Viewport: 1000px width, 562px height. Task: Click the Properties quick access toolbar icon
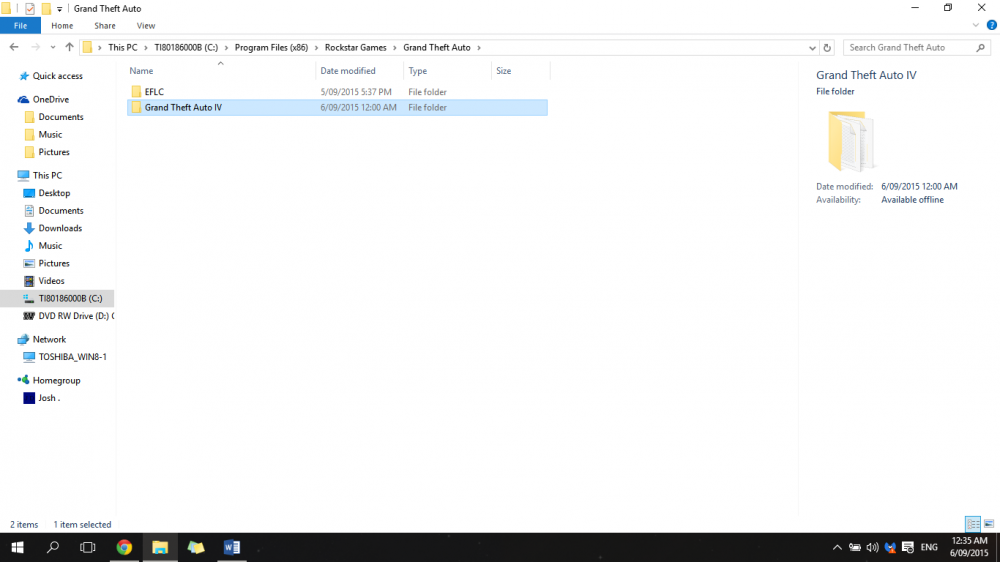point(30,9)
